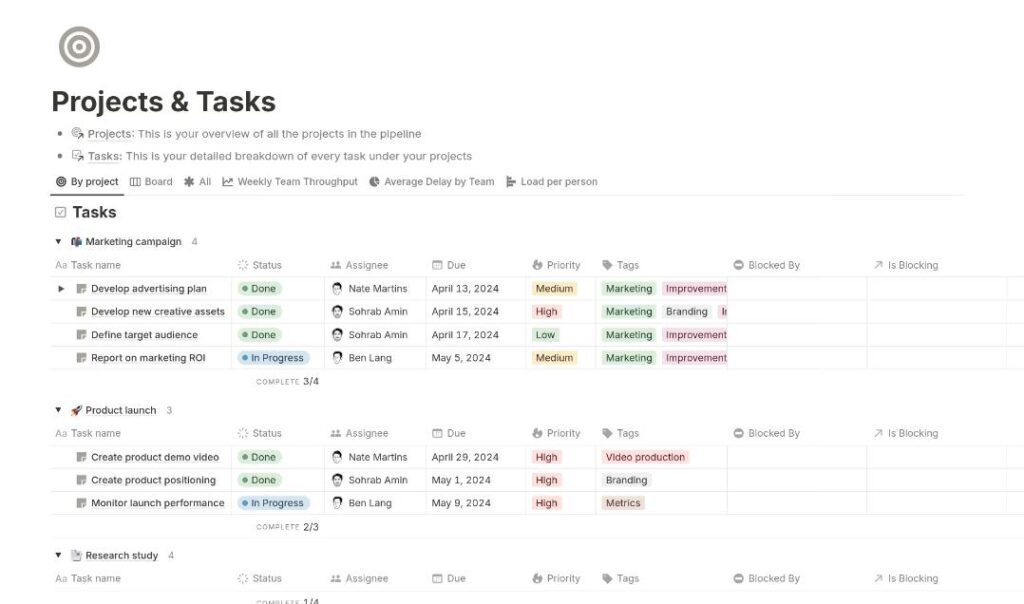The height and width of the screenshot is (604, 1024).
Task: Click Nate Martins' avatar in the advertising plan row
Action: 337,289
